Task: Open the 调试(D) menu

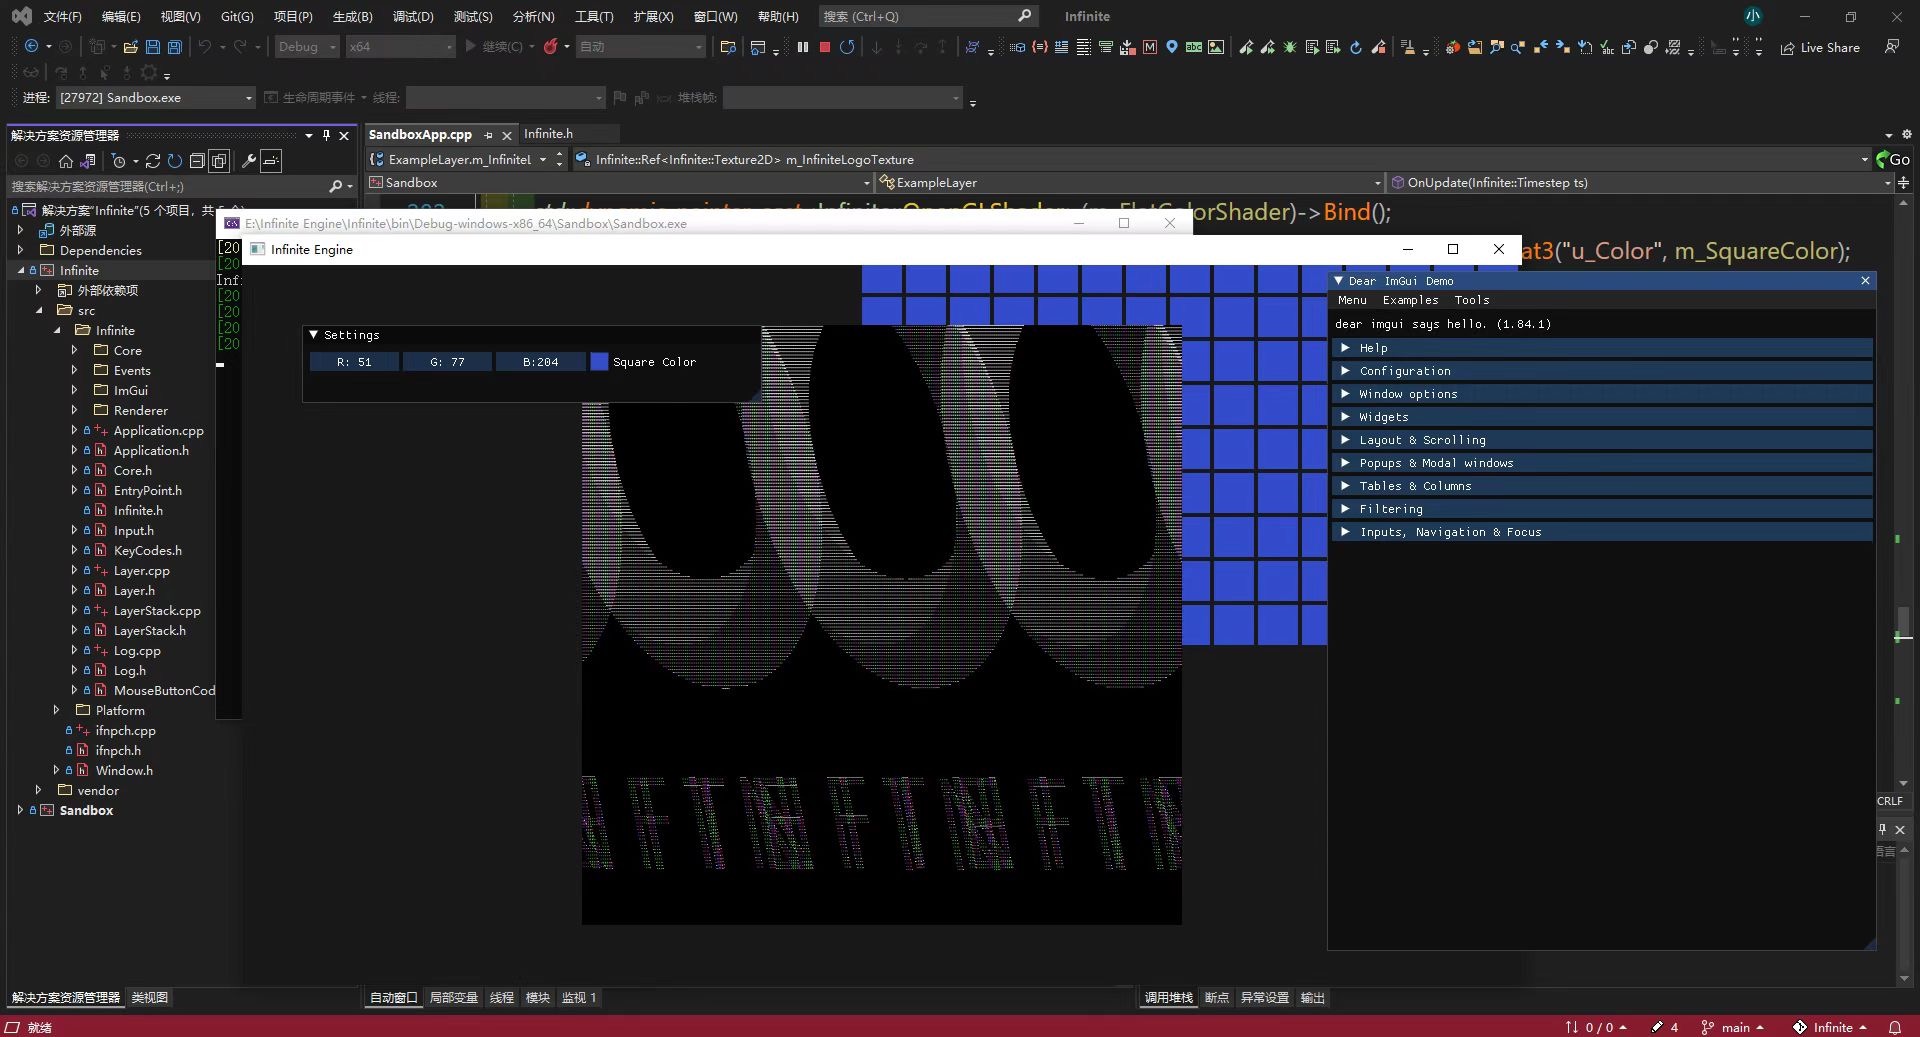Action: click(x=413, y=16)
